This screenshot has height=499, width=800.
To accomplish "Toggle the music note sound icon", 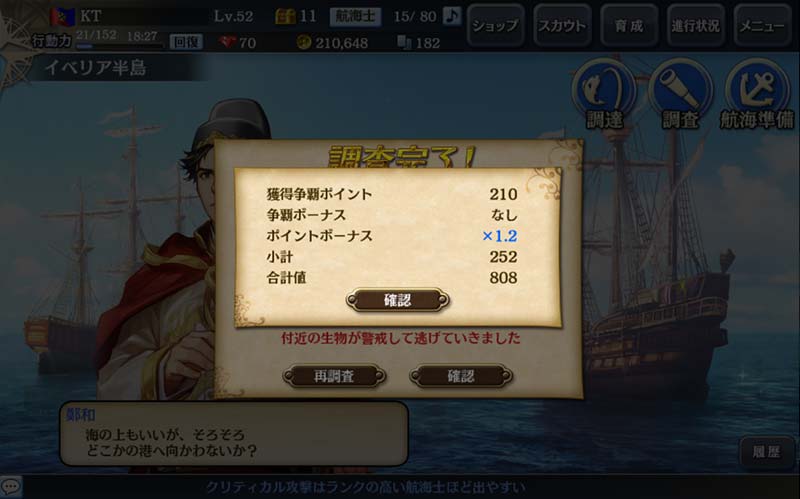I will (x=452, y=16).
